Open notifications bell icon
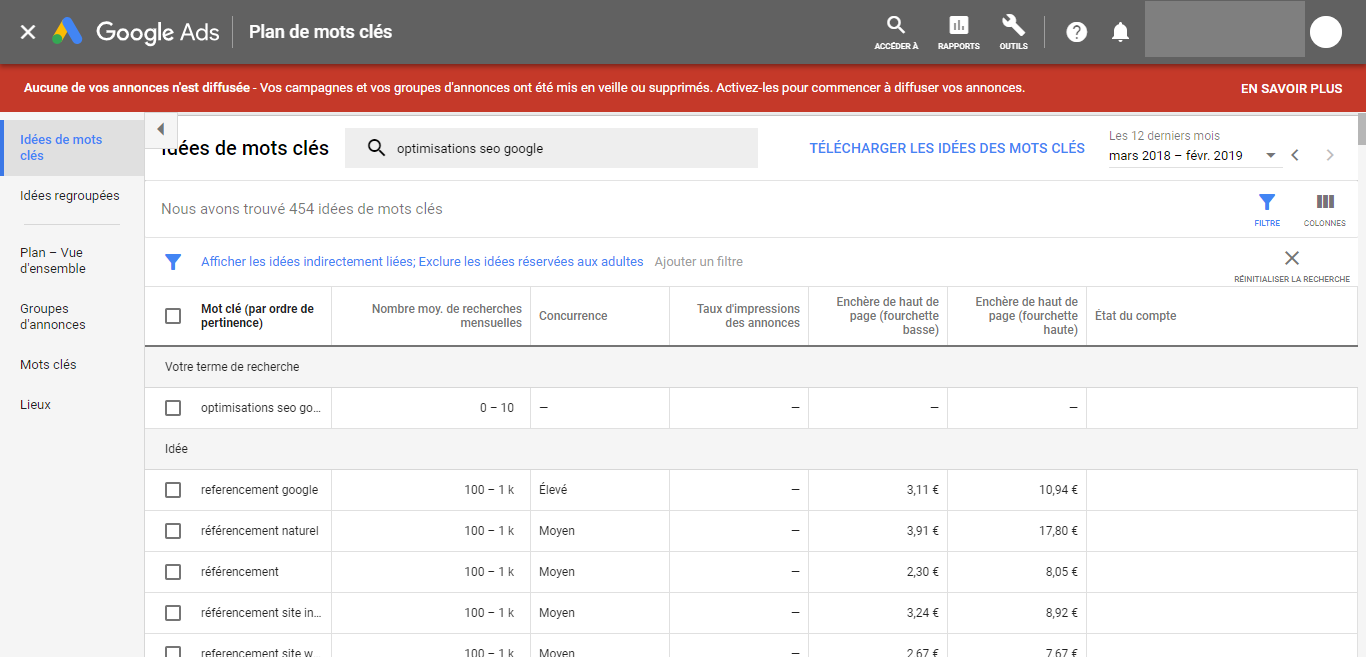Screen dimensions: 1366x657 pos(1120,32)
